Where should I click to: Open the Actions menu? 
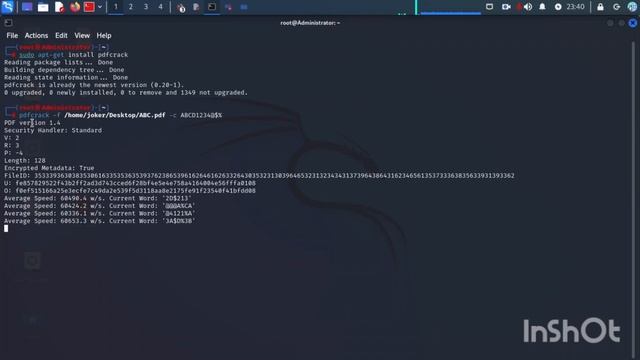(36, 36)
